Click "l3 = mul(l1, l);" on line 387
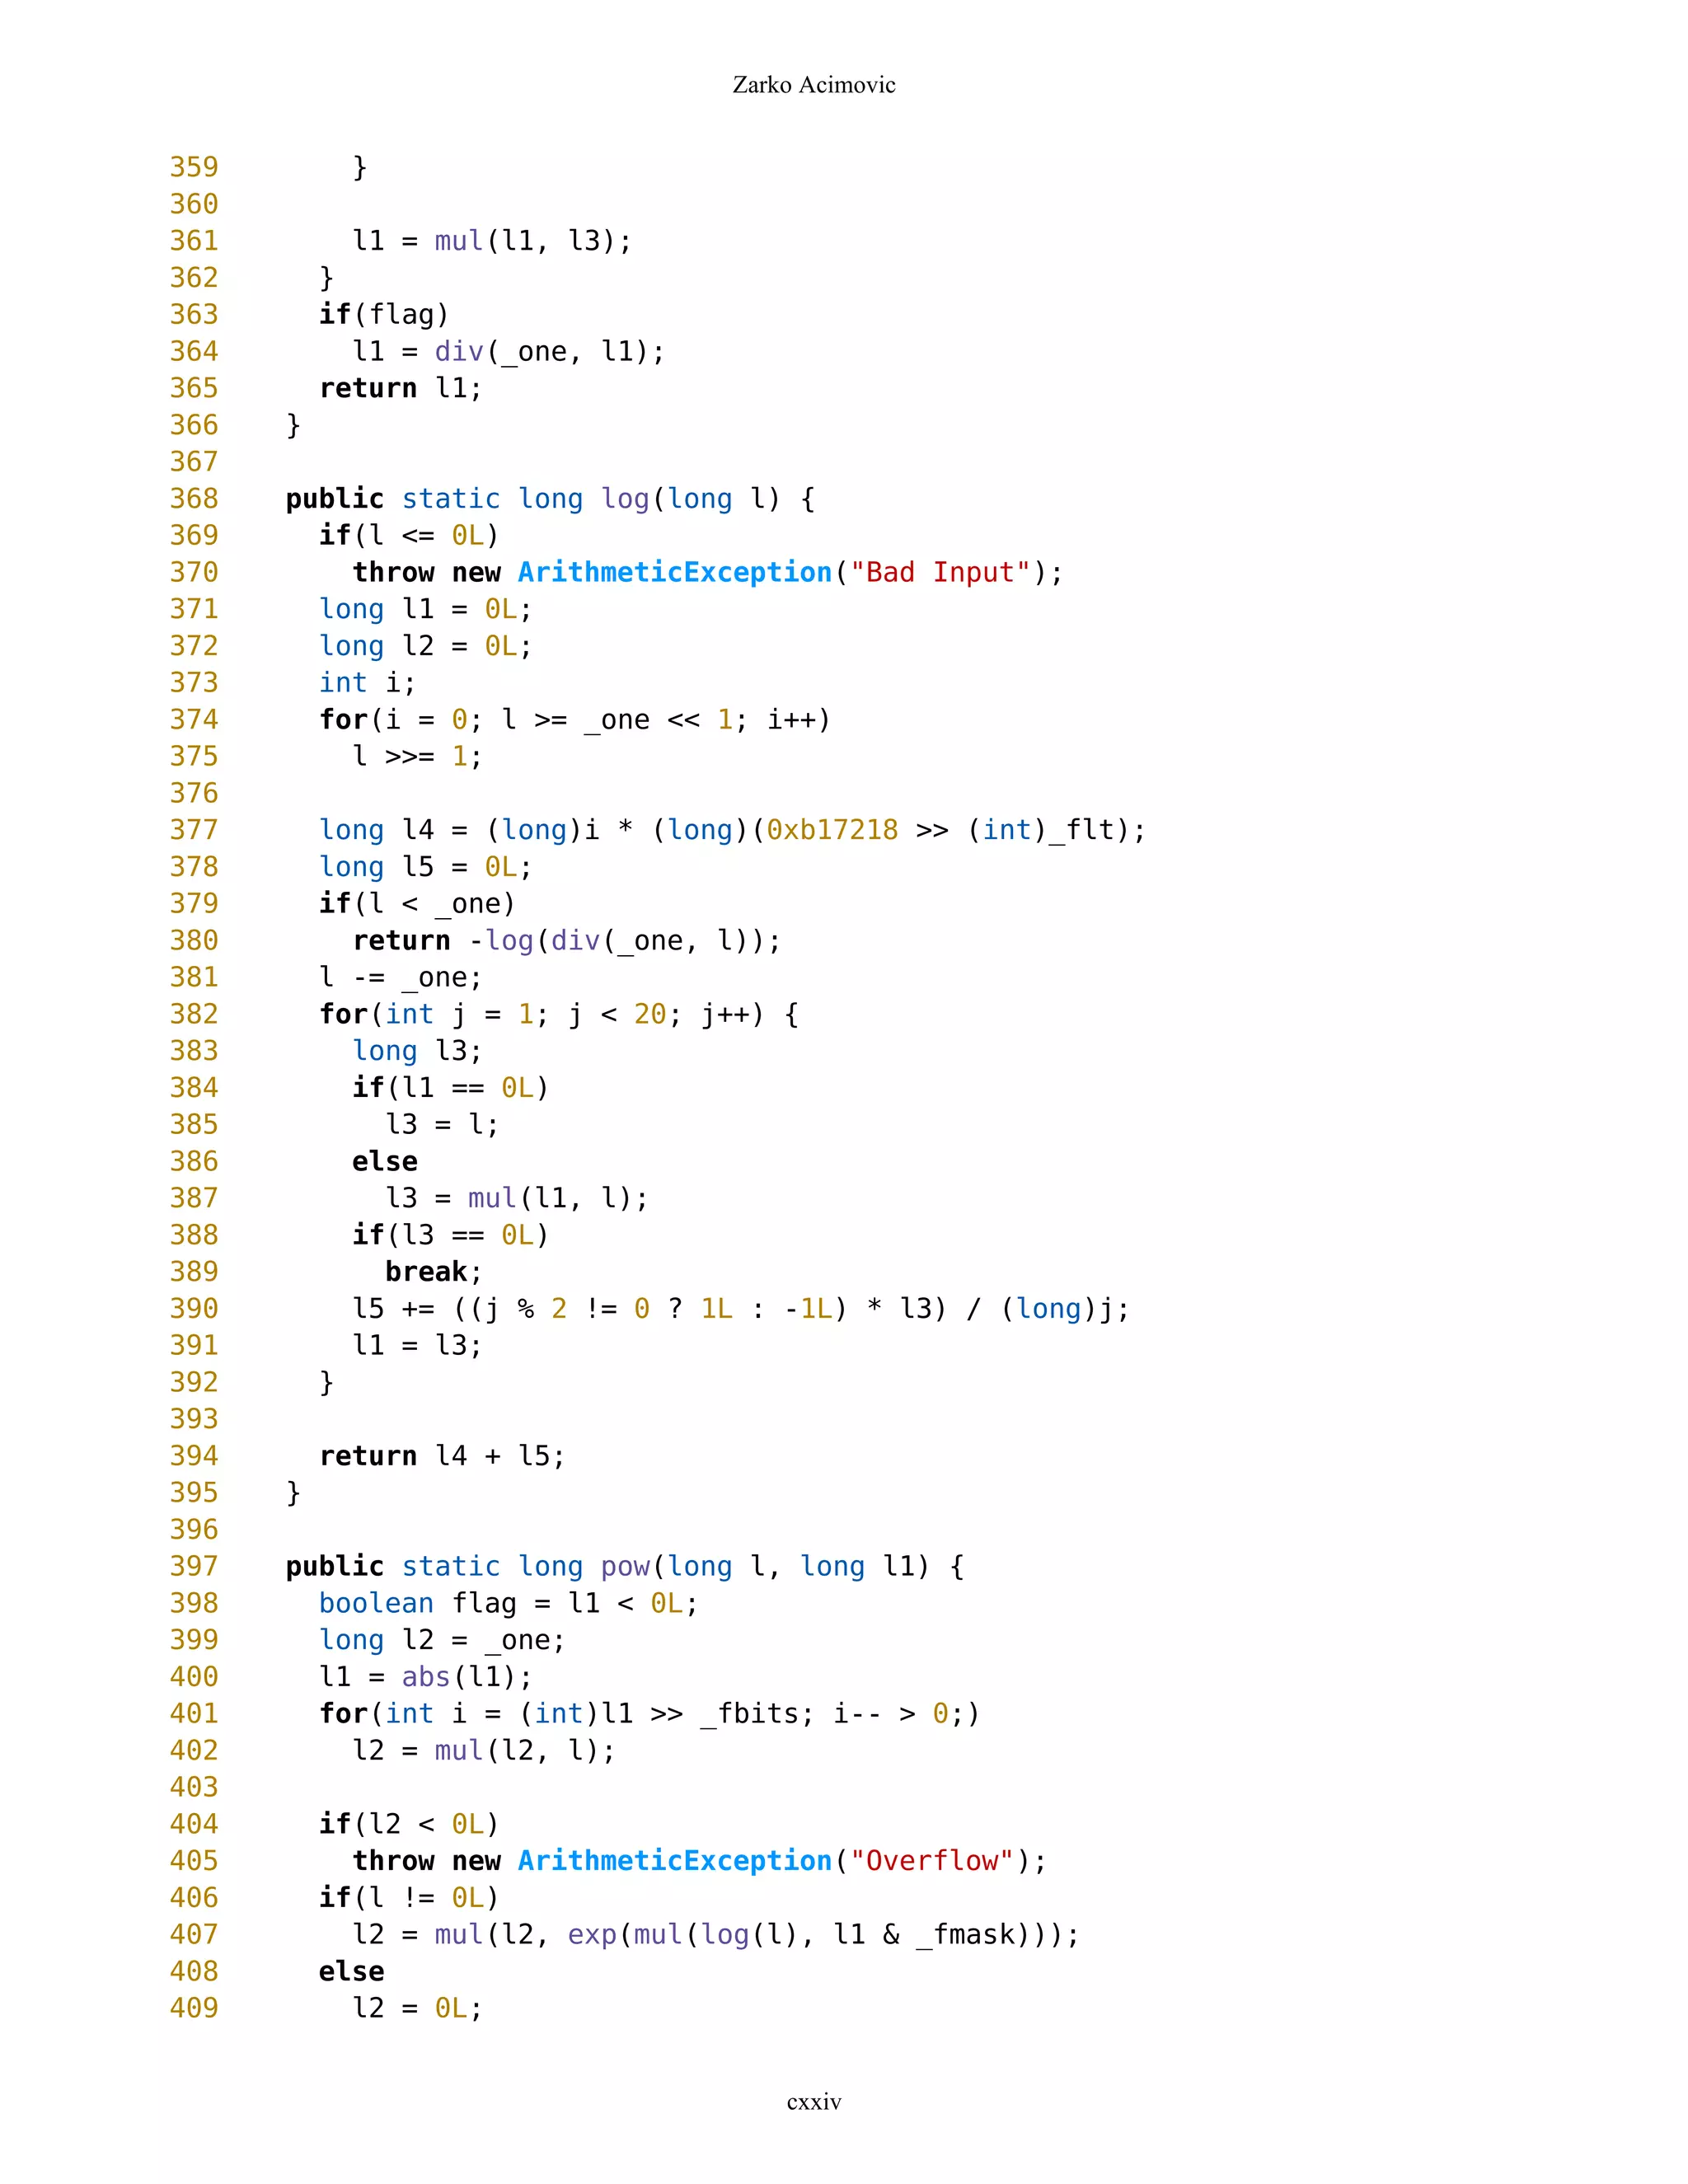1688x2184 pixels. 517,1198
